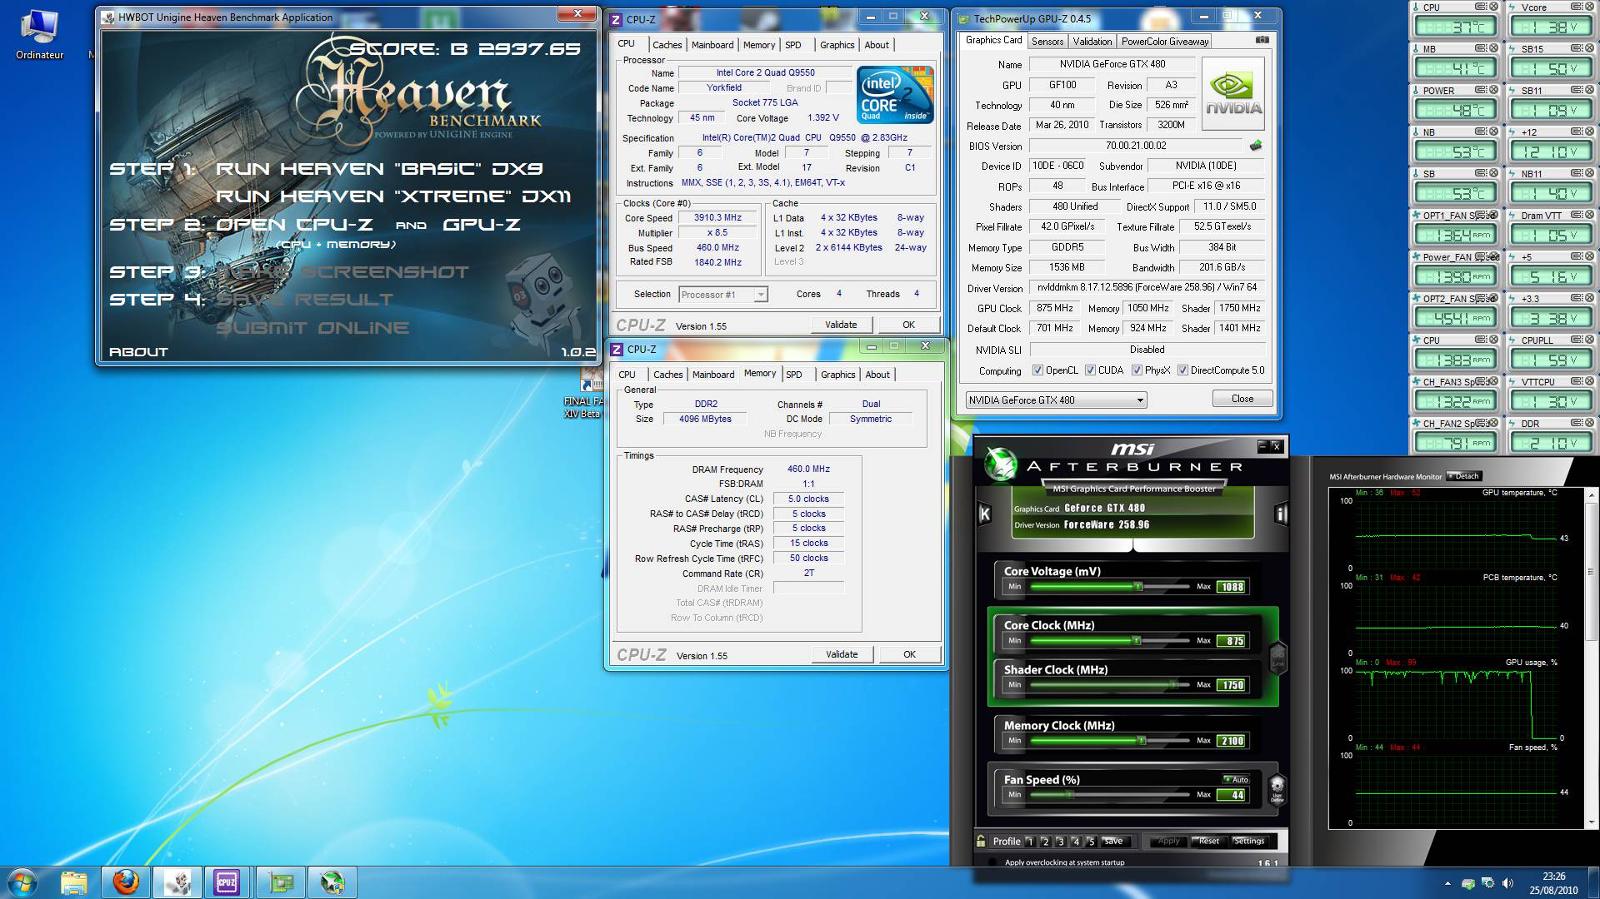Screen dimensions: 1600x899
Task: Toggle the PhysX checkbox in GPU-Z
Action: click(1137, 370)
